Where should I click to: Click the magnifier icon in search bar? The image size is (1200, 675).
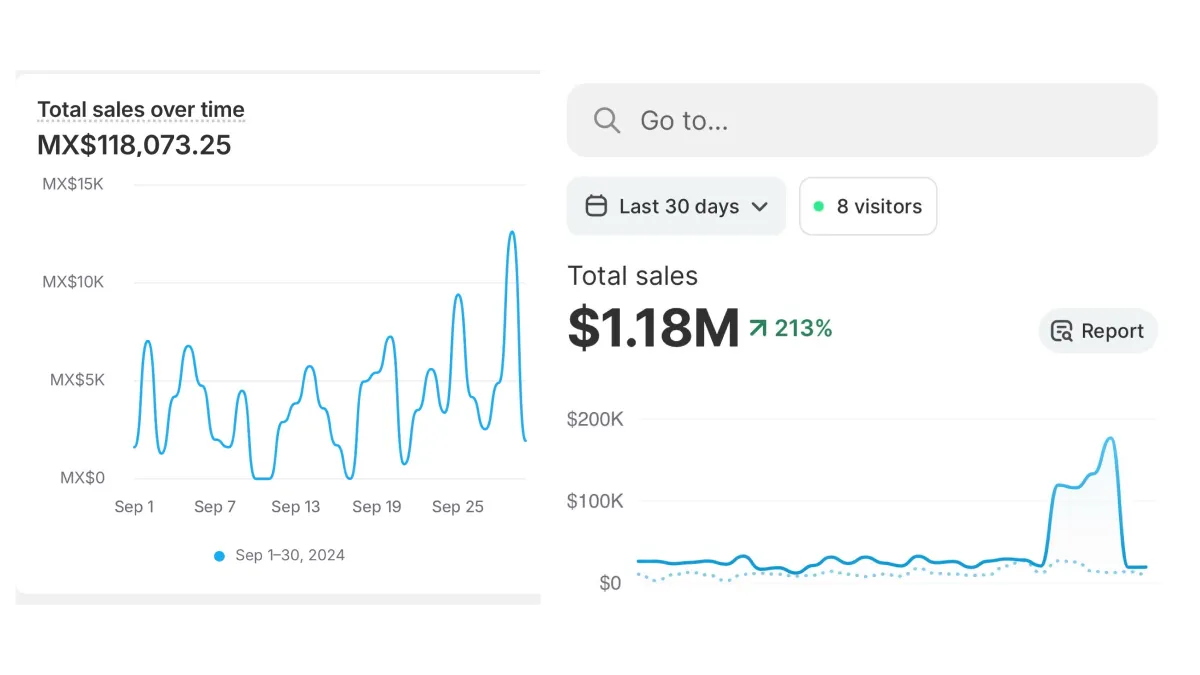(607, 120)
